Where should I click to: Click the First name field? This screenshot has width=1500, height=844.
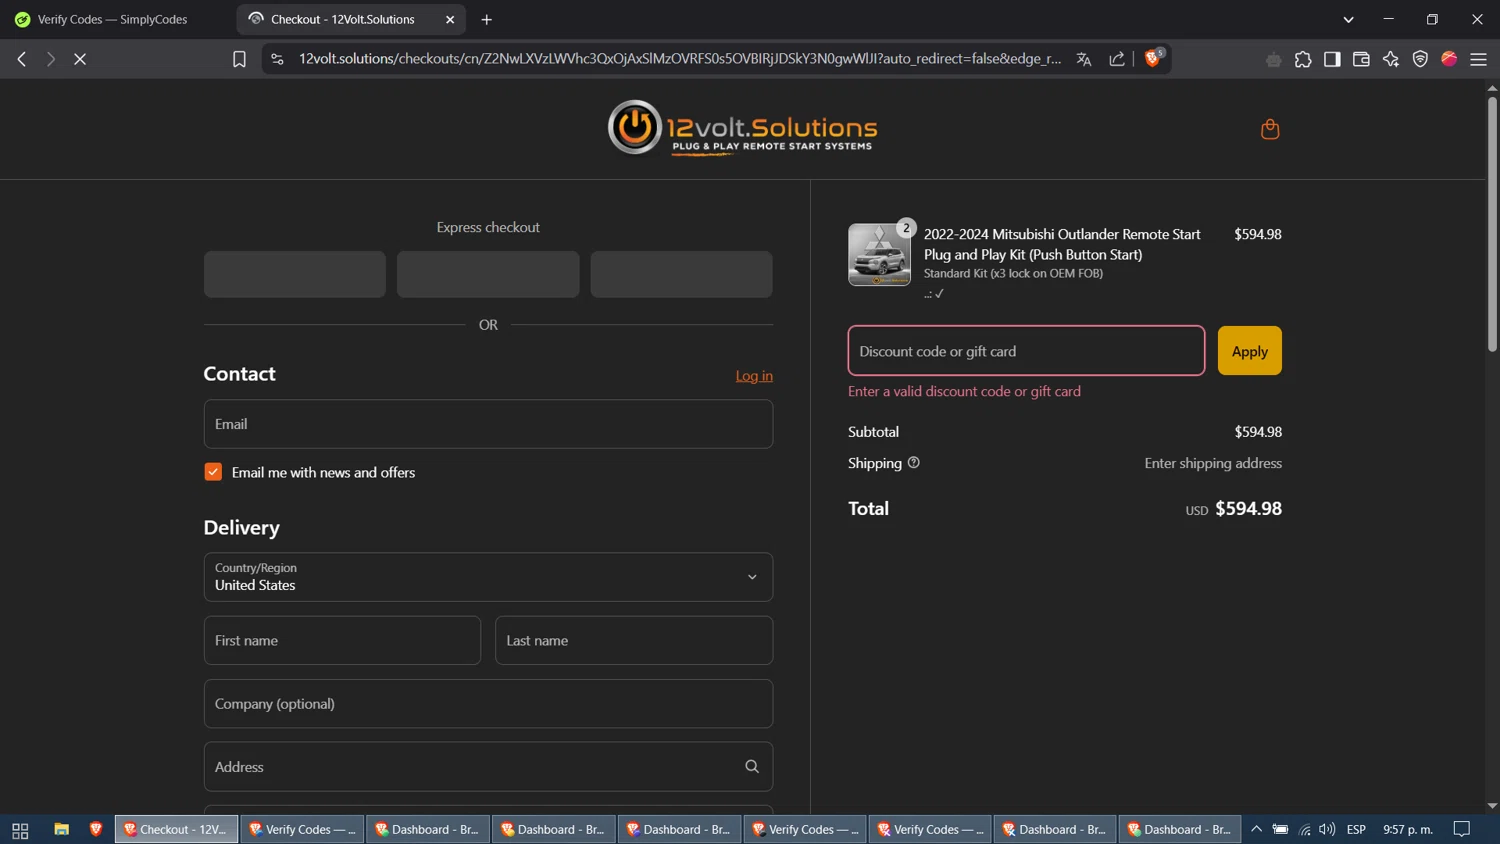(342, 640)
